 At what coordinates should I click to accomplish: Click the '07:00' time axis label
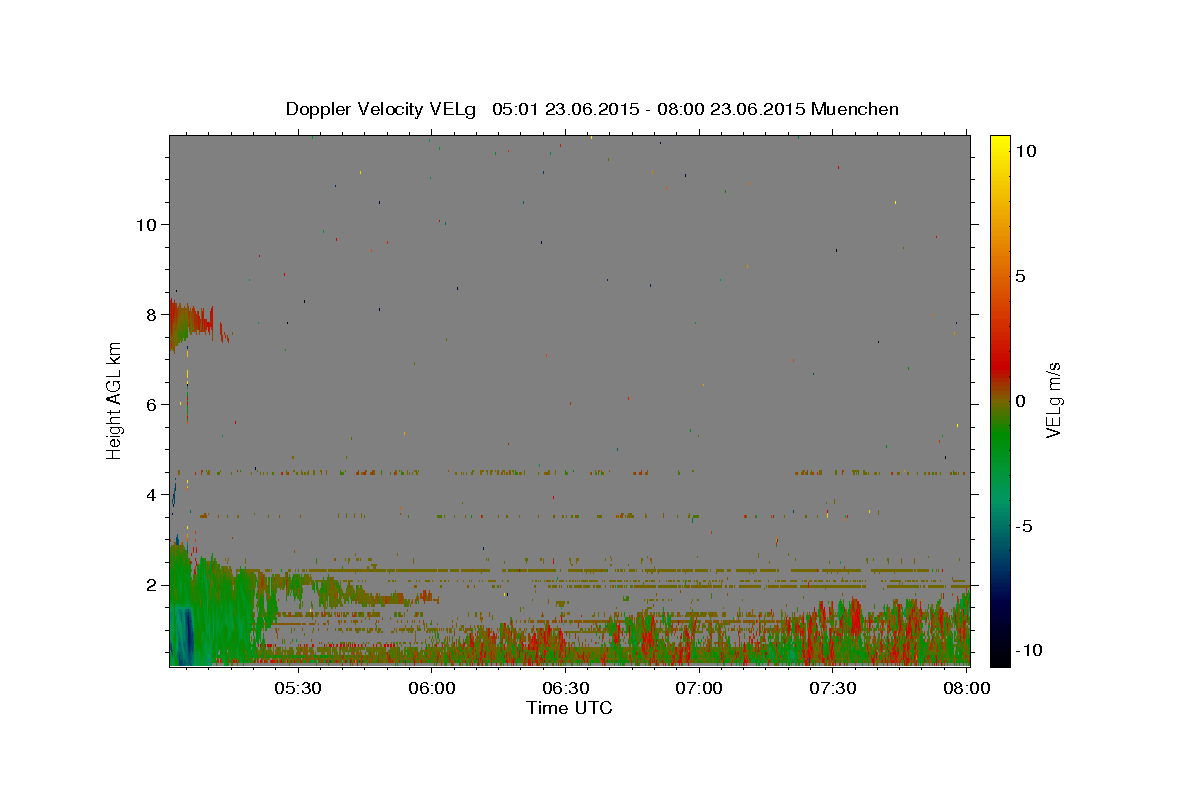(x=699, y=688)
